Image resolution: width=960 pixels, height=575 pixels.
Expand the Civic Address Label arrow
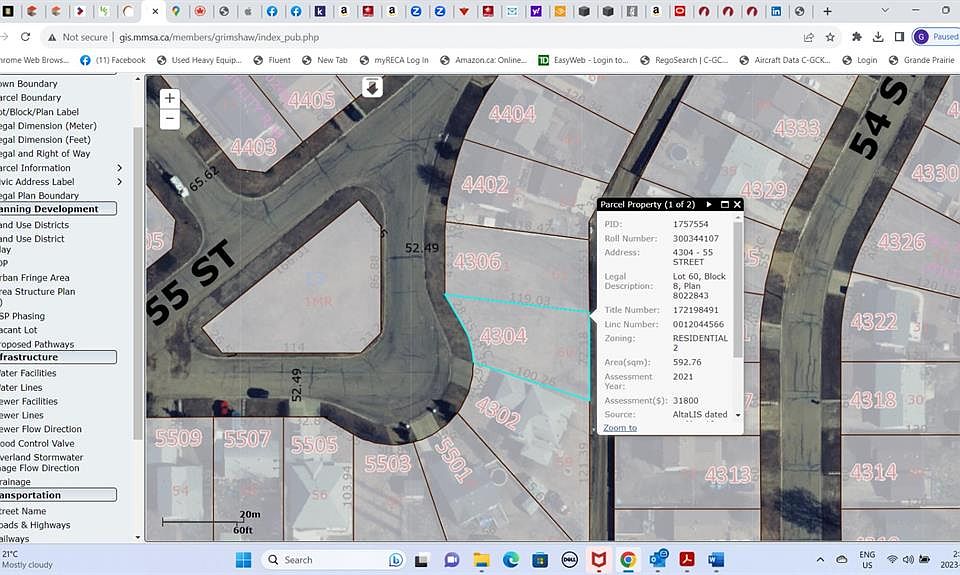pos(119,182)
